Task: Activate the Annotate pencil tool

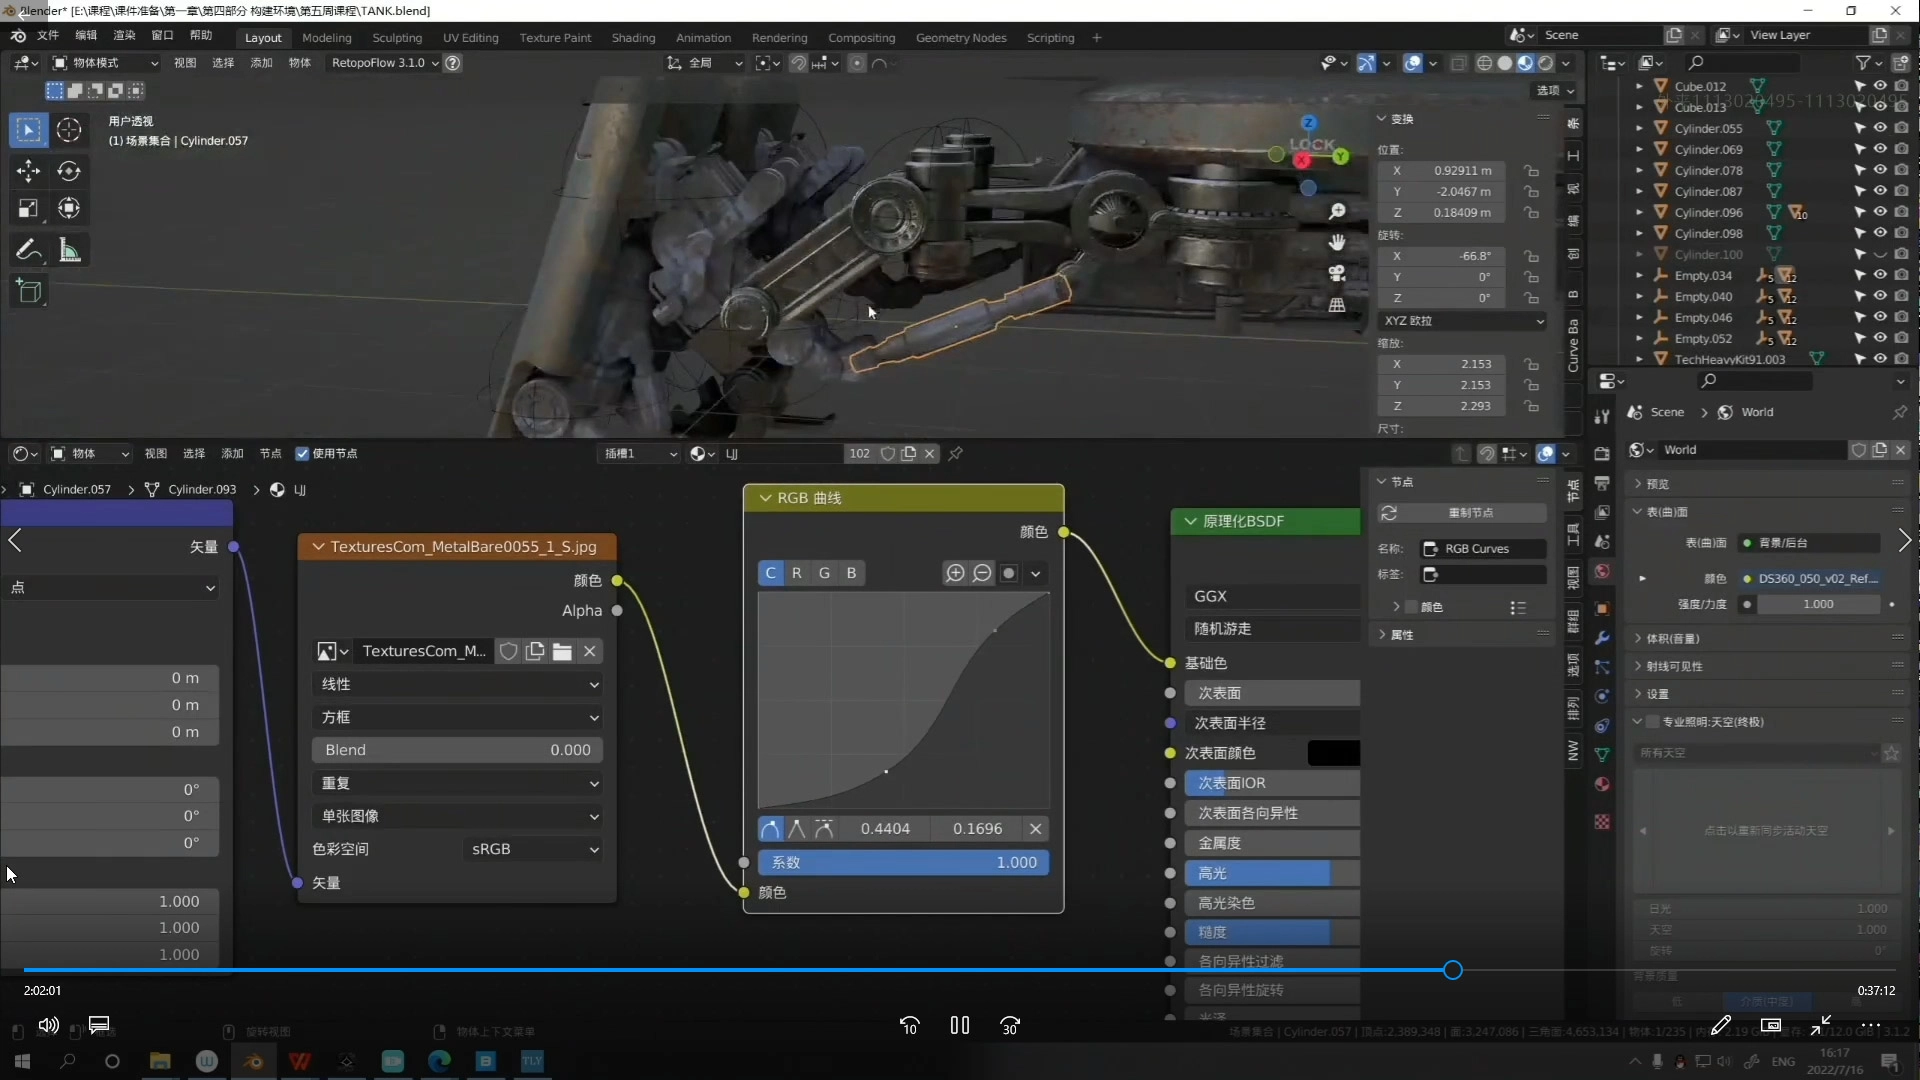Action: pos(28,250)
